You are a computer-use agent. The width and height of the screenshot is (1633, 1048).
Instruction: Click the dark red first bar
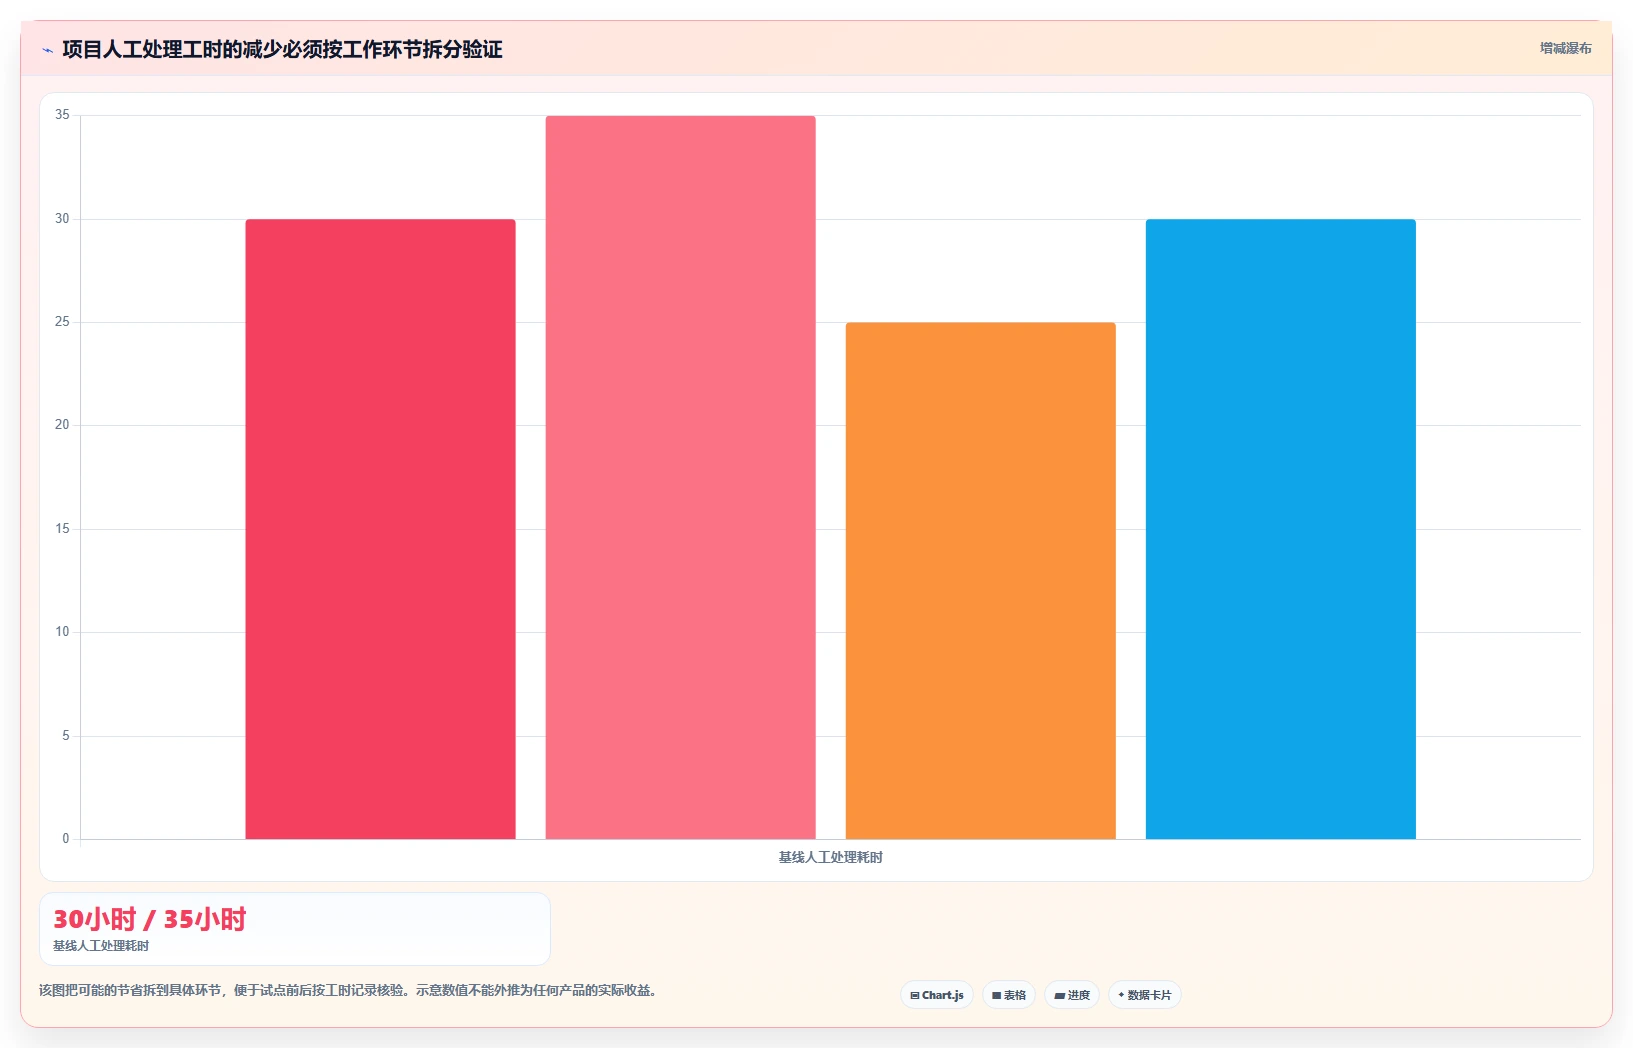[381, 529]
